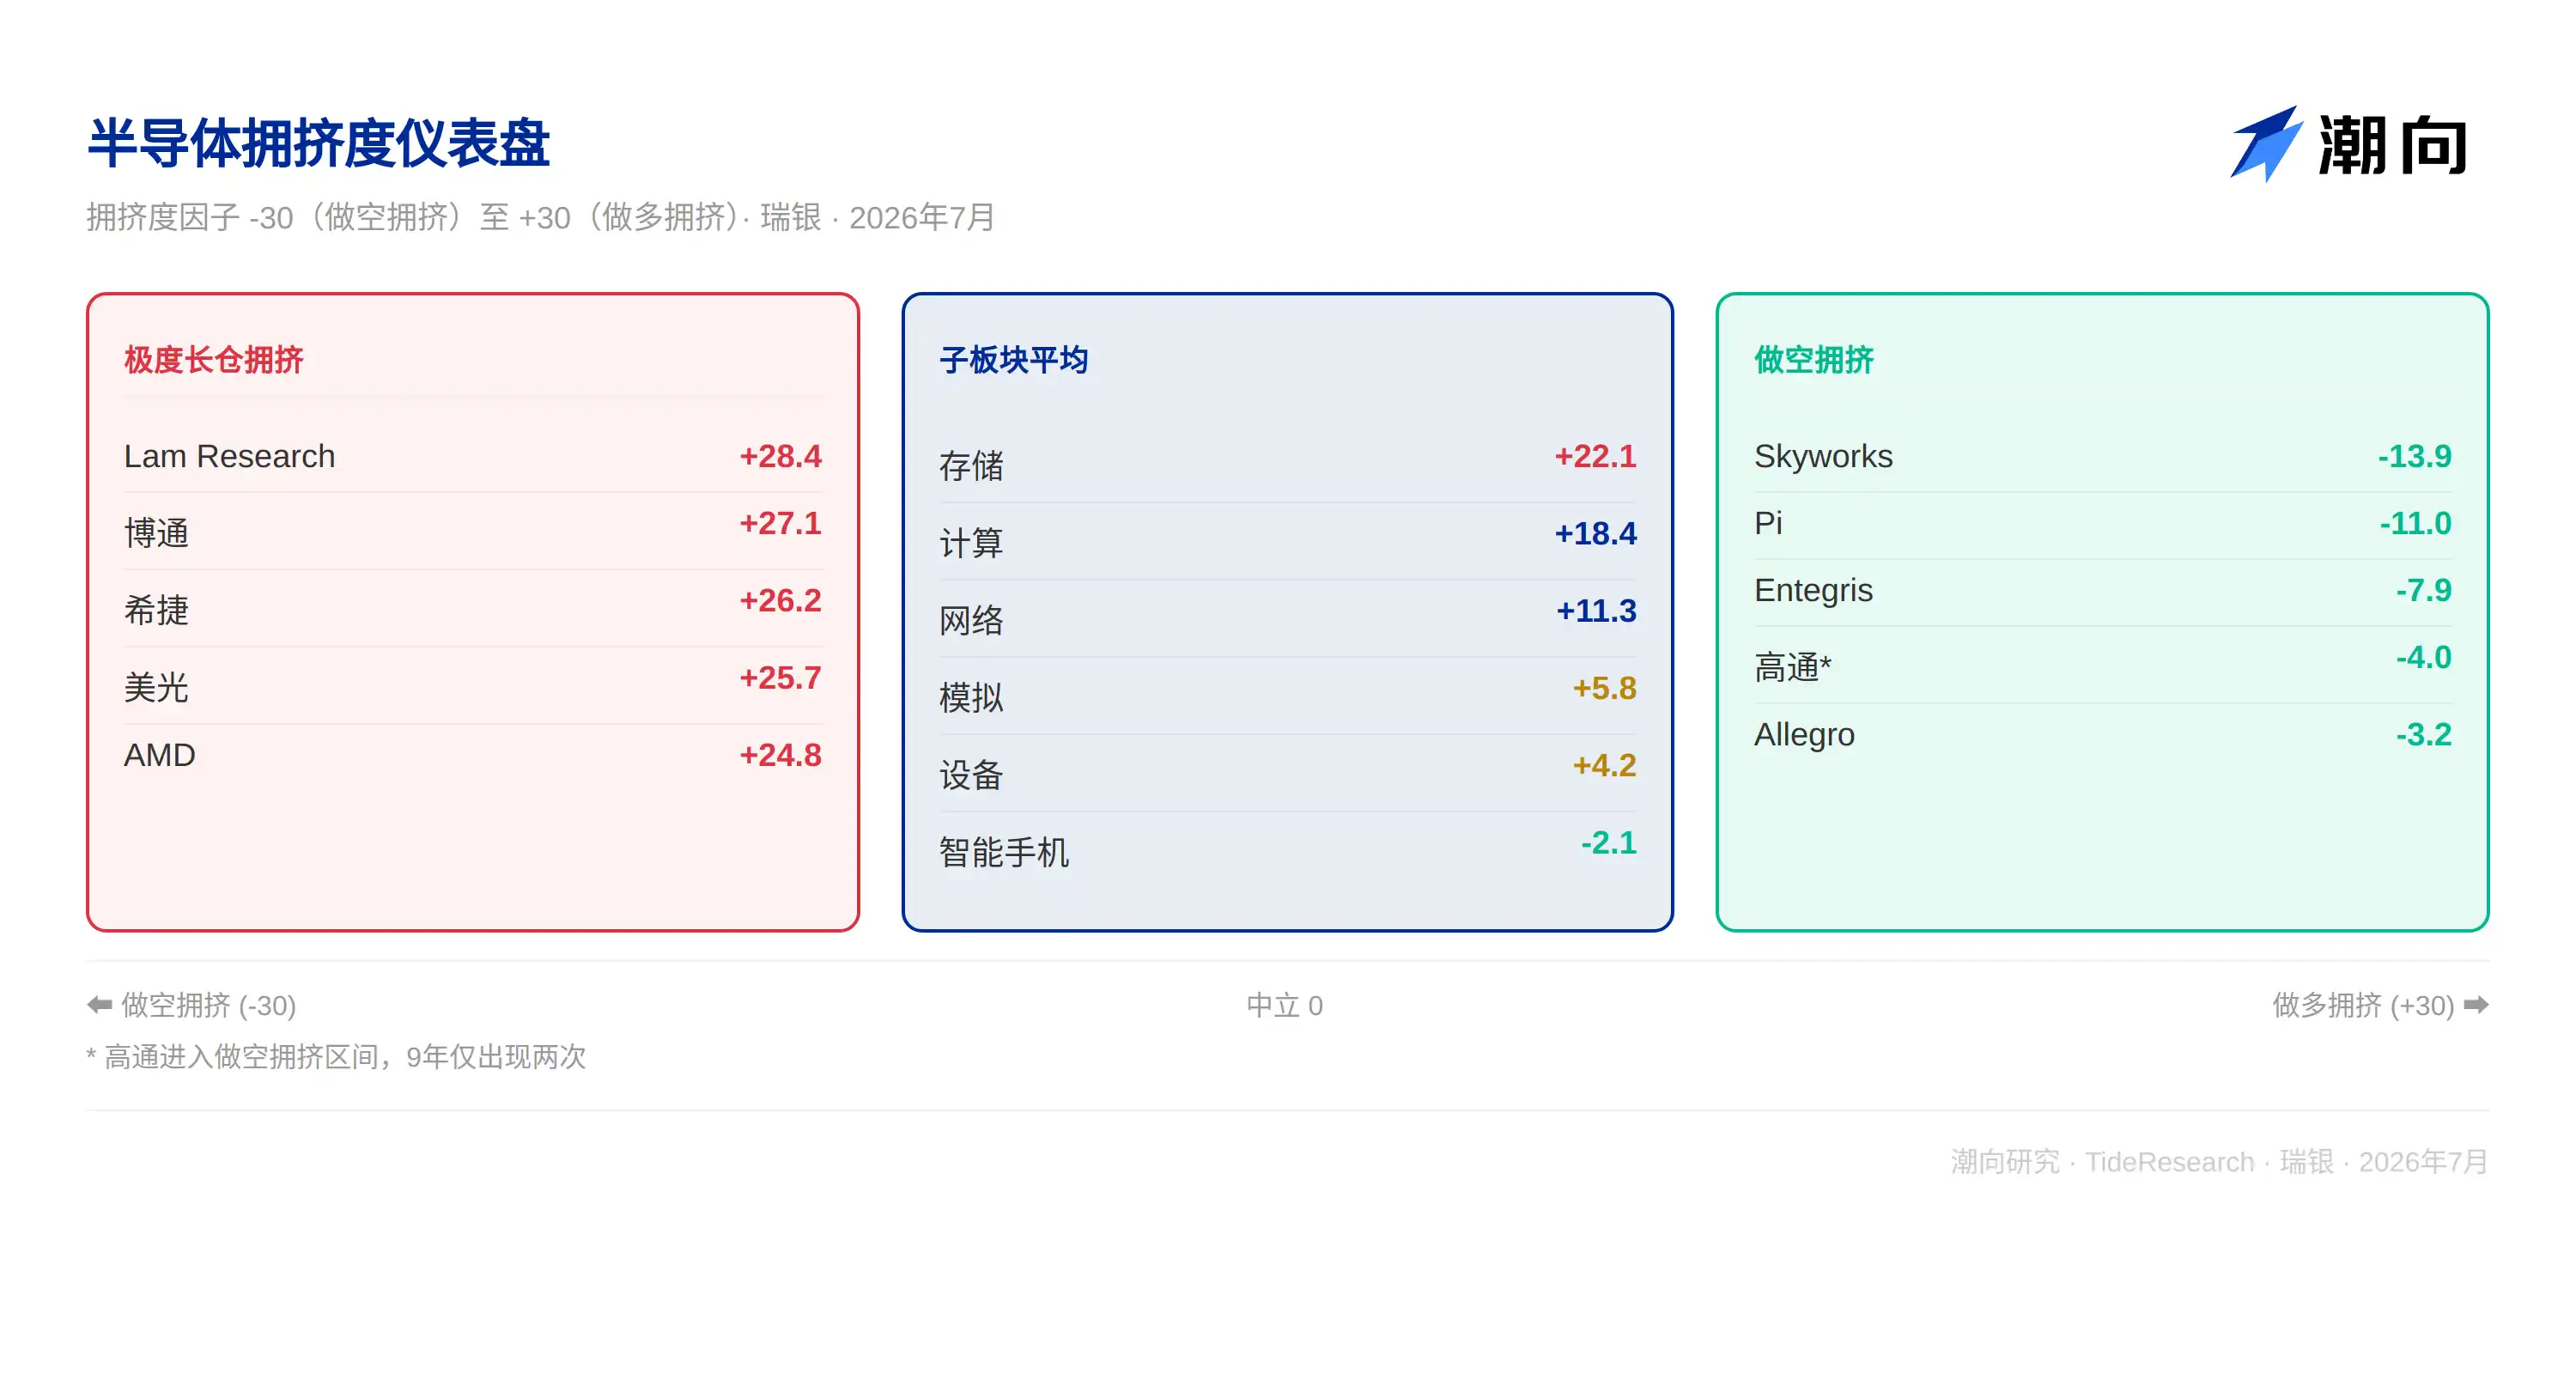Click the footer credit 潮向研究 · TideResearch

point(2102,1161)
